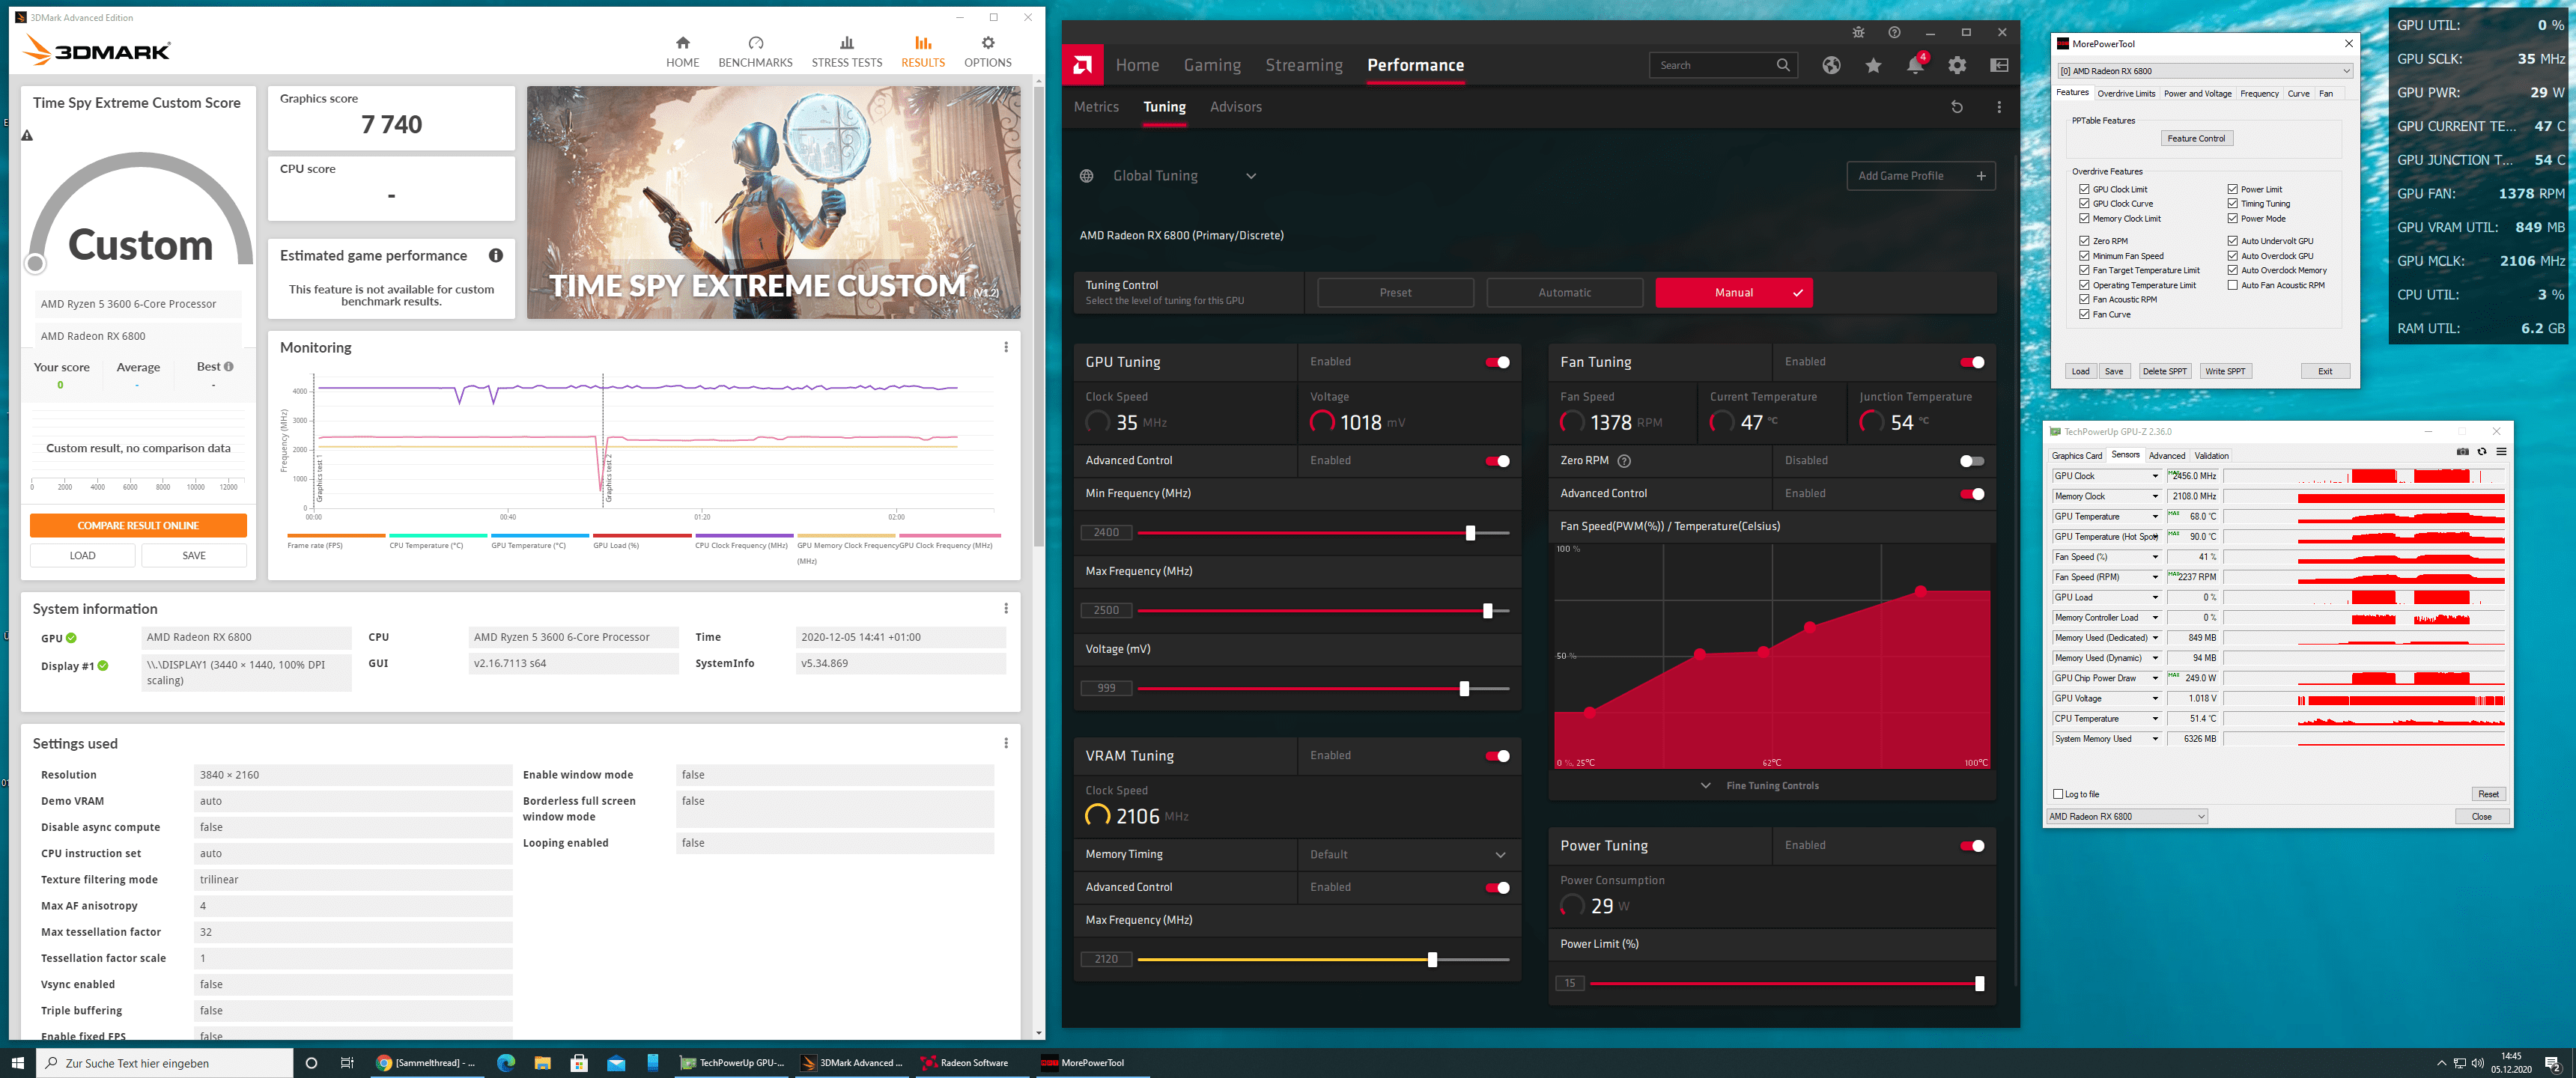Adjust Voltage (mV) slider handle
Viewport: 2576px width, 1078px height.
pyautogui.click(x=1463, y=689)
